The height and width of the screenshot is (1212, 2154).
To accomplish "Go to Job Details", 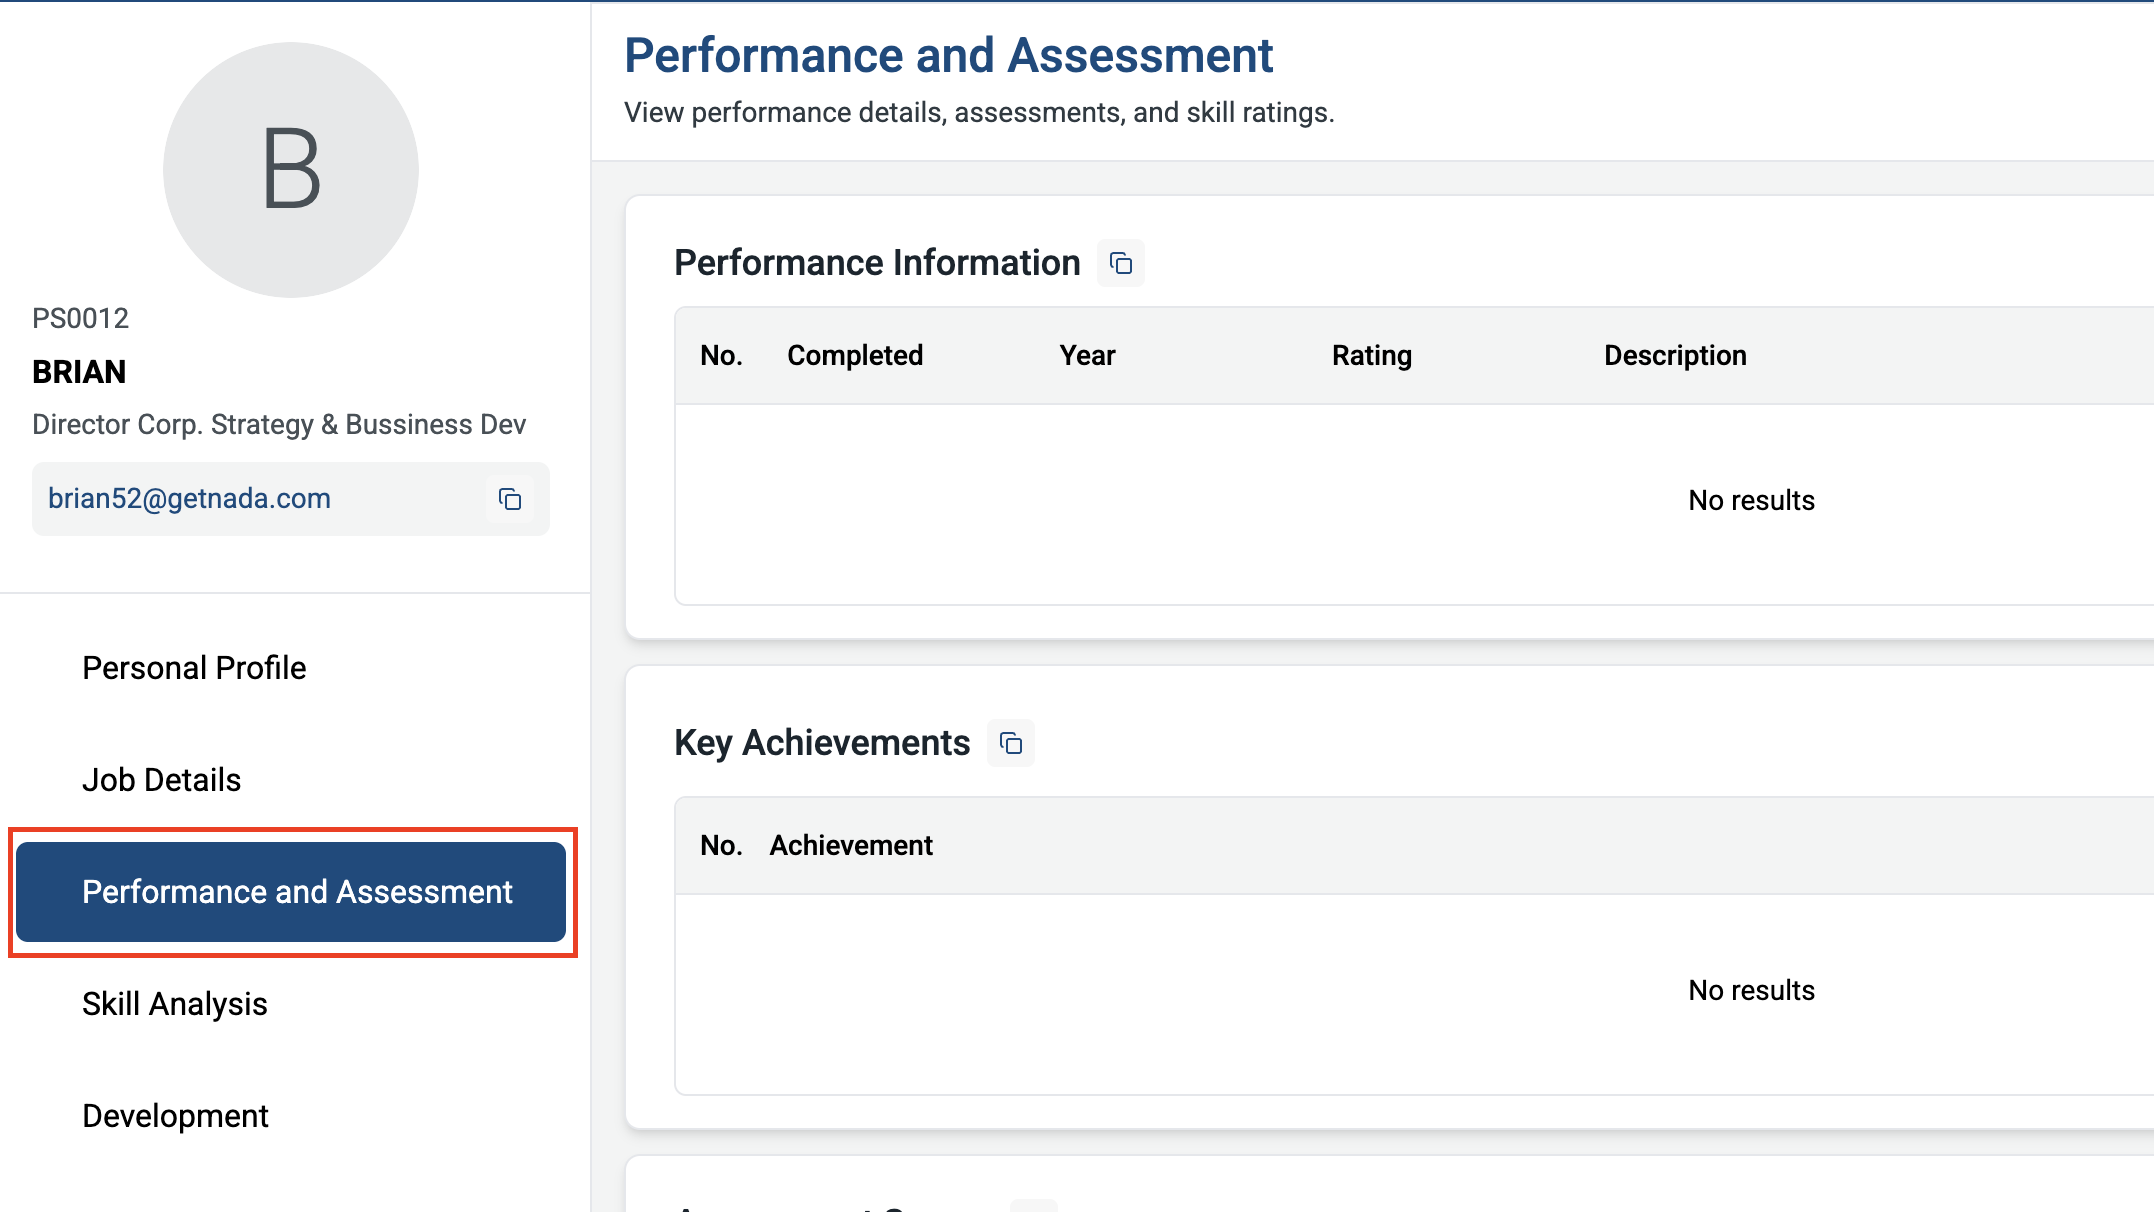I will [162, 780].
